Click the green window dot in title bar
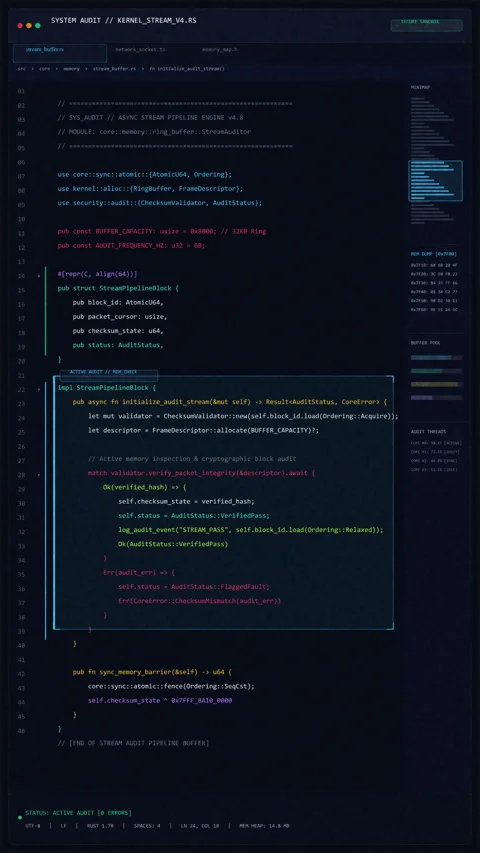The image size is (480, 853). coord(38,26)
